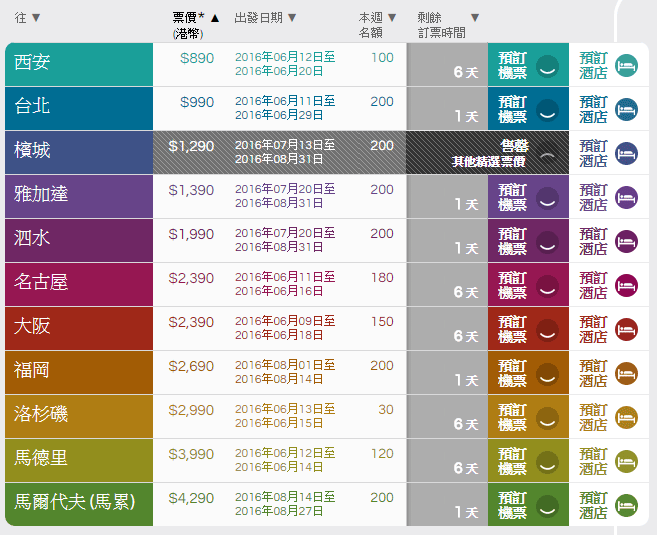Sort by 剩餘訂票時間 remaining time column
657x535 pixels.
click(448, 24)
